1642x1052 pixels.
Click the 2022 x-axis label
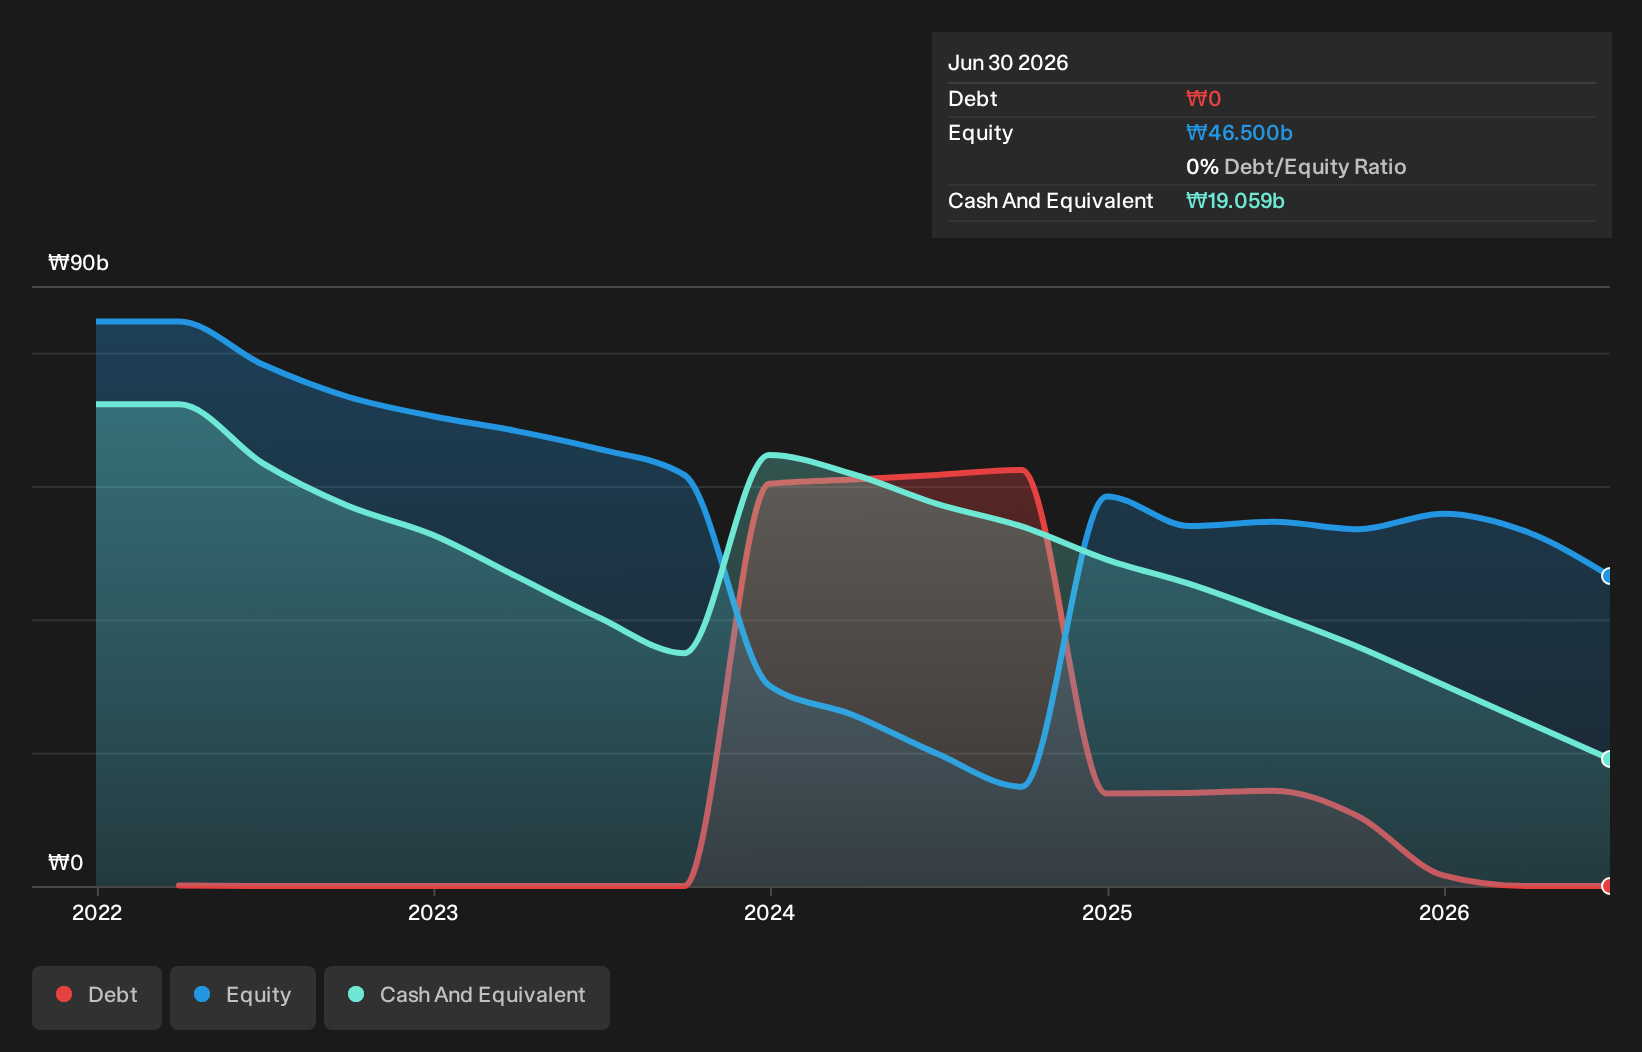pyautogui.click(x=97, y=912)
